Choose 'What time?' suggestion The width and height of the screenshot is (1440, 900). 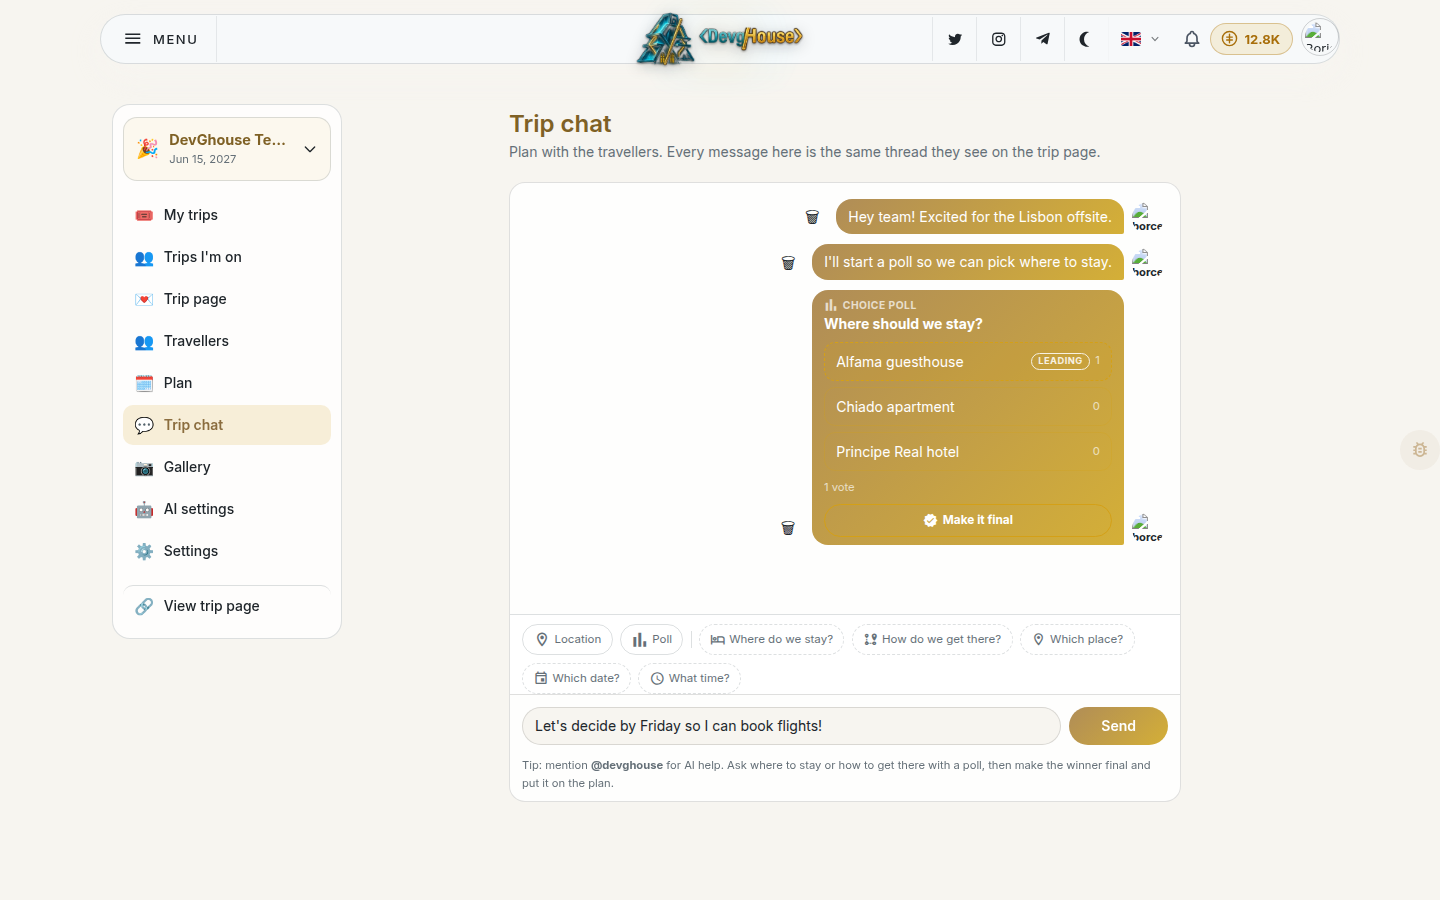[x=689, y=678]
